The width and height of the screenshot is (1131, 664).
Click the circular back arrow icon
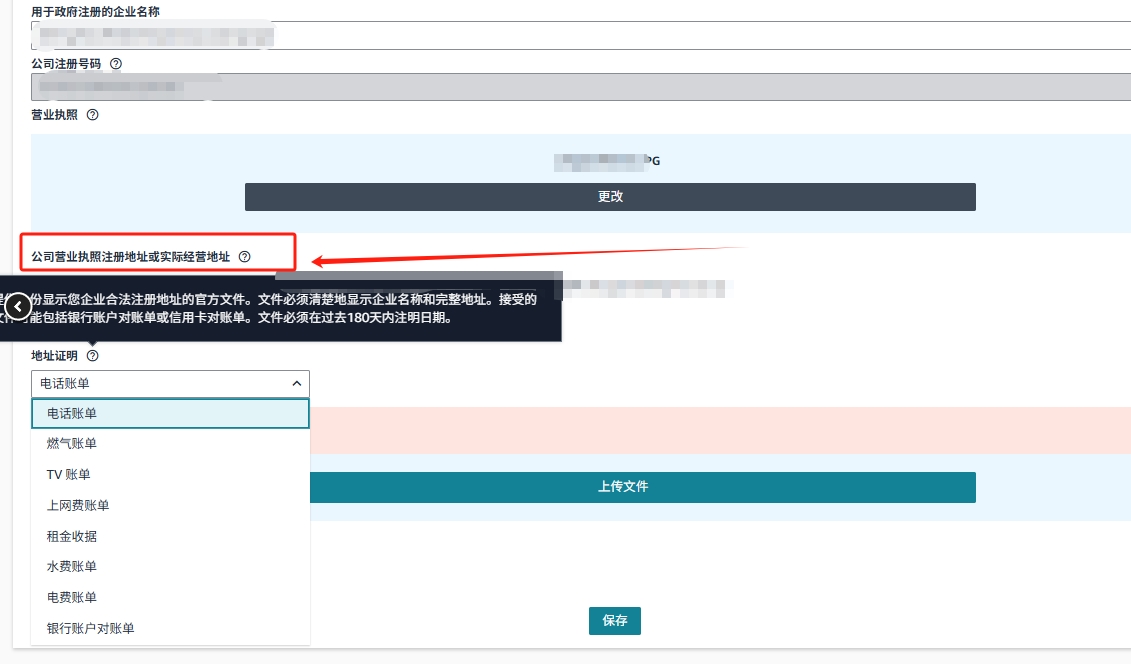(x=19, y=307)
